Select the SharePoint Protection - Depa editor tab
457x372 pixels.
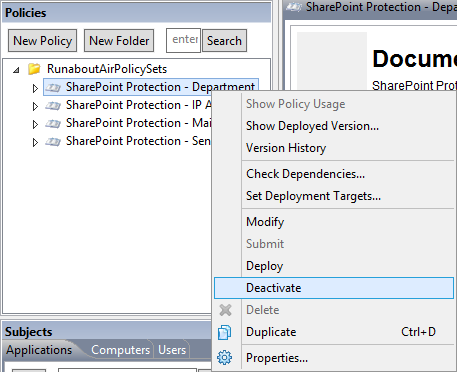(370, 7)
